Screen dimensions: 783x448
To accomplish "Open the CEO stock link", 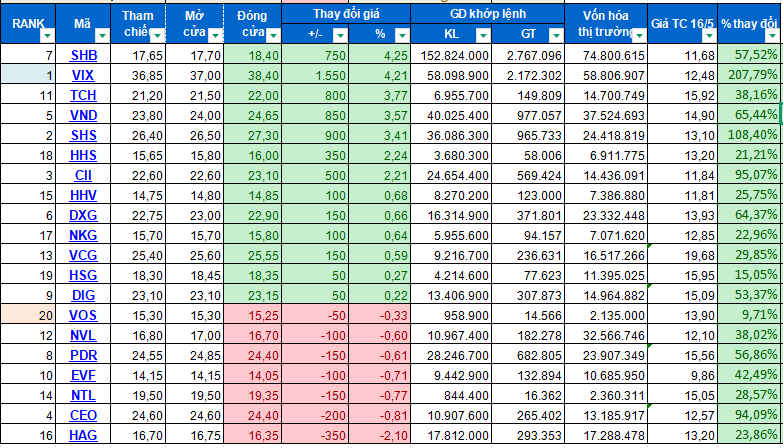I will [83, 415].
